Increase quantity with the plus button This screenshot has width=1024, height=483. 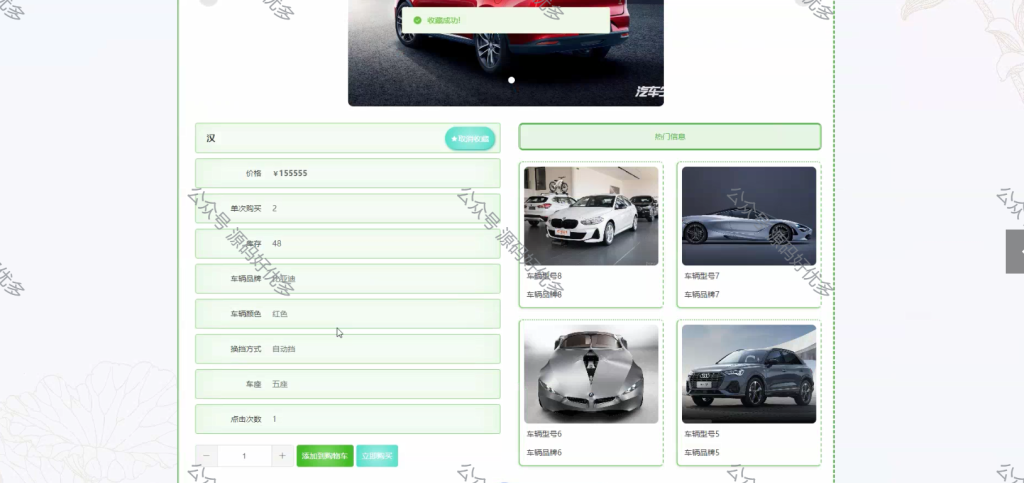coord(282,456)
